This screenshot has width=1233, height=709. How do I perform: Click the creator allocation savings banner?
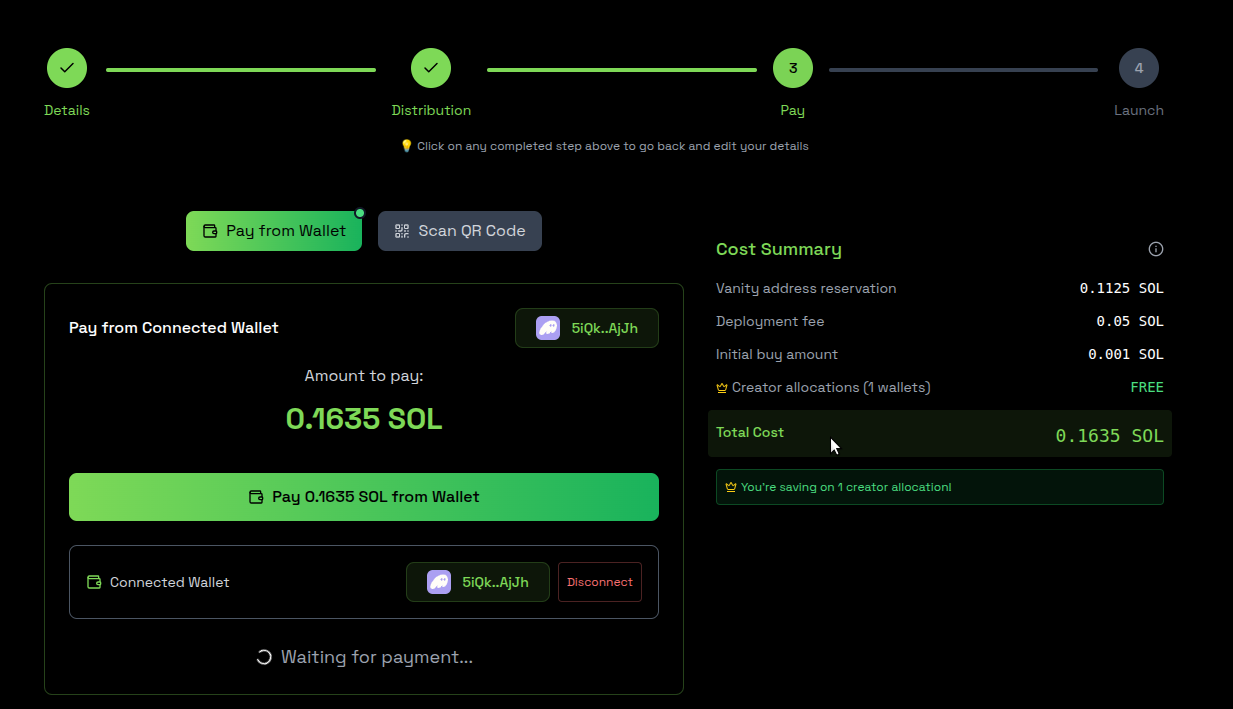(939, 486)
